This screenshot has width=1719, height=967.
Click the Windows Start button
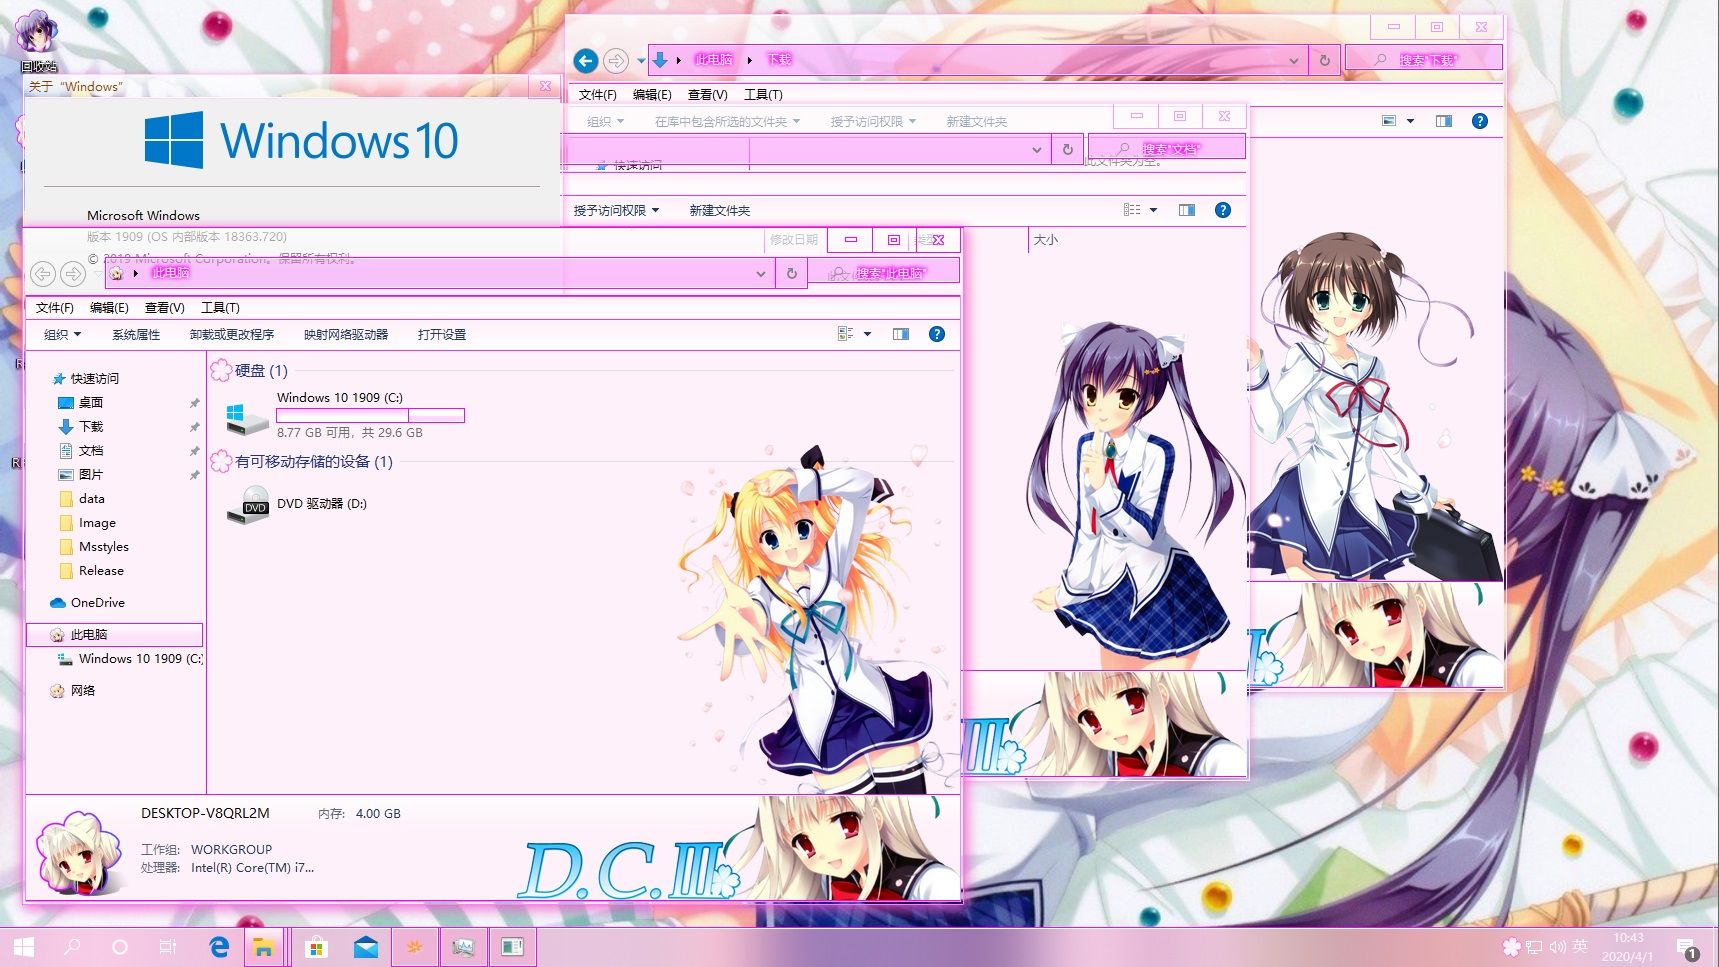(x=24, y=946)
